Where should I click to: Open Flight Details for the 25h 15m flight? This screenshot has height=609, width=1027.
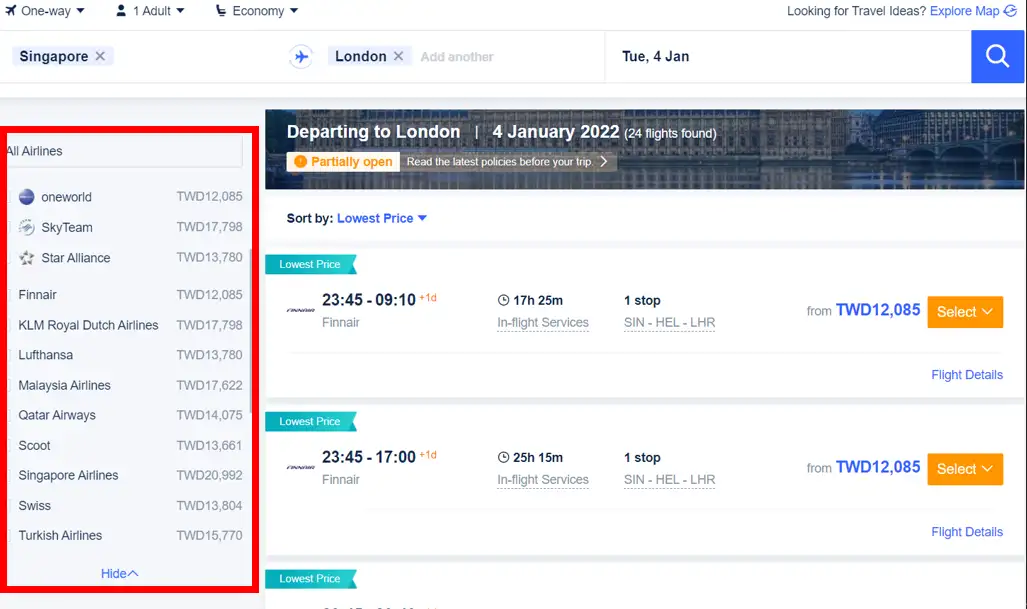click(x=967, y=532)
